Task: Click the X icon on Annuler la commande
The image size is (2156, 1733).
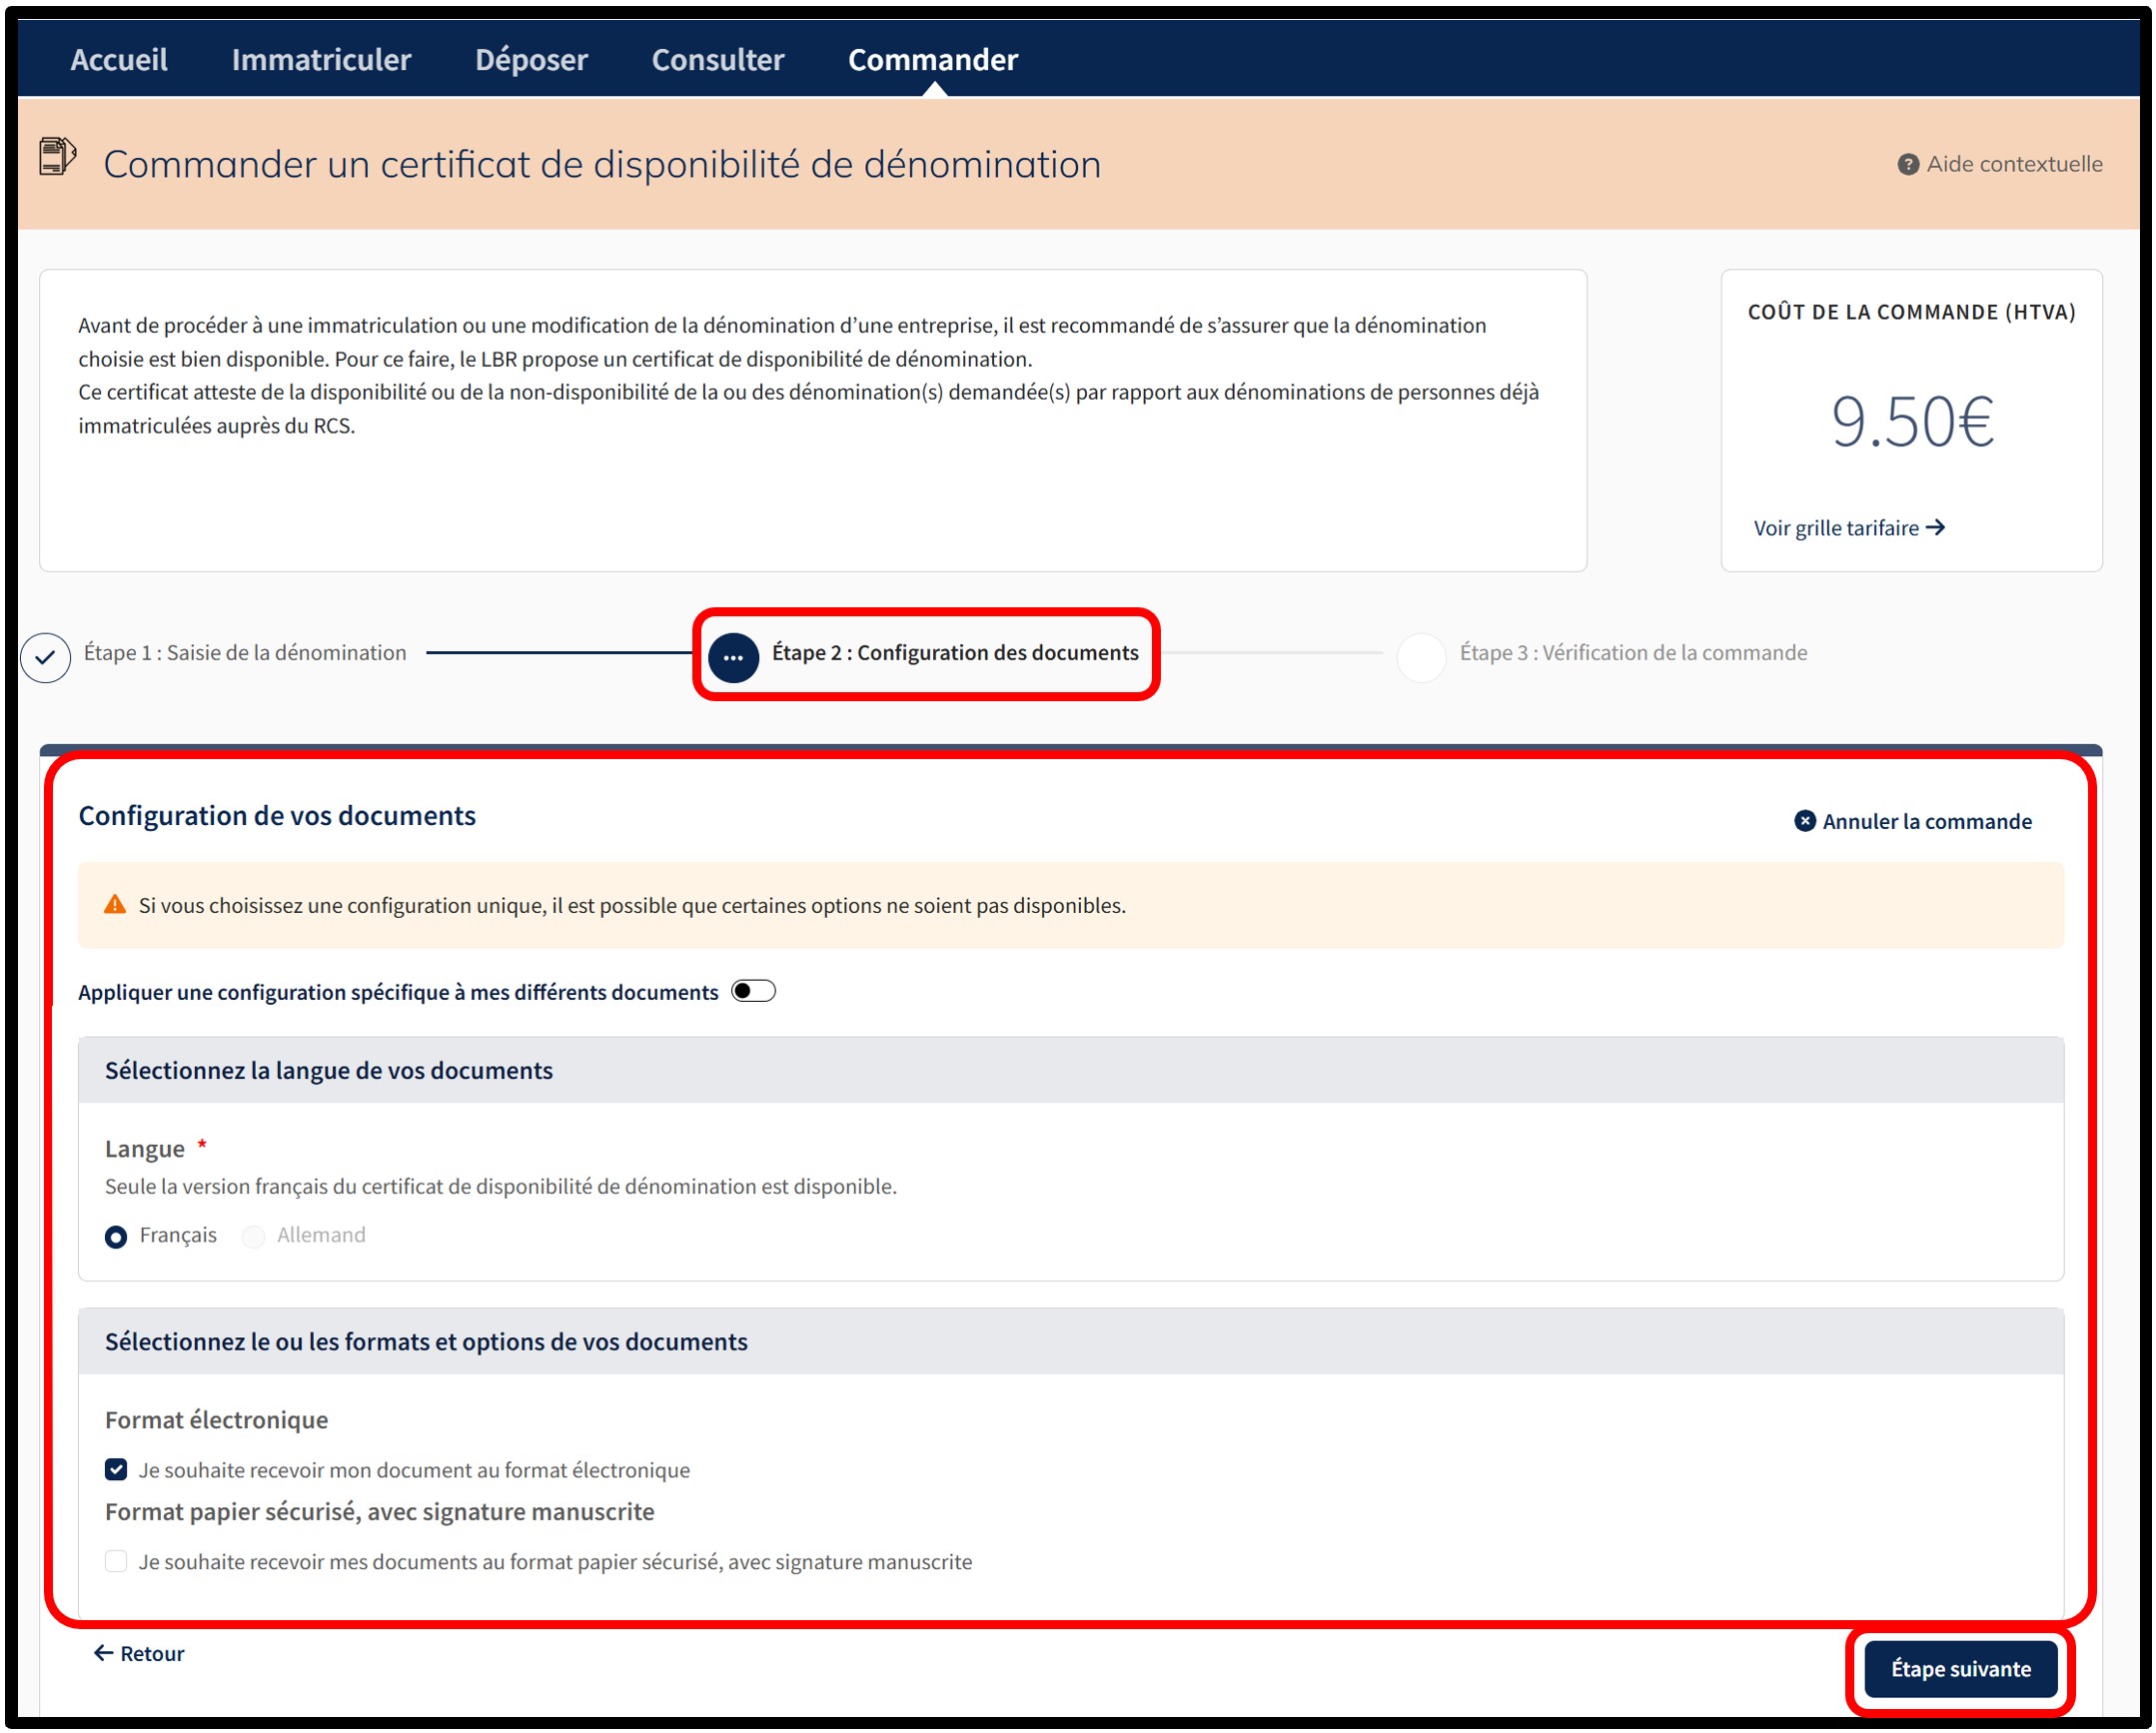Action: tap(1804, 821)
